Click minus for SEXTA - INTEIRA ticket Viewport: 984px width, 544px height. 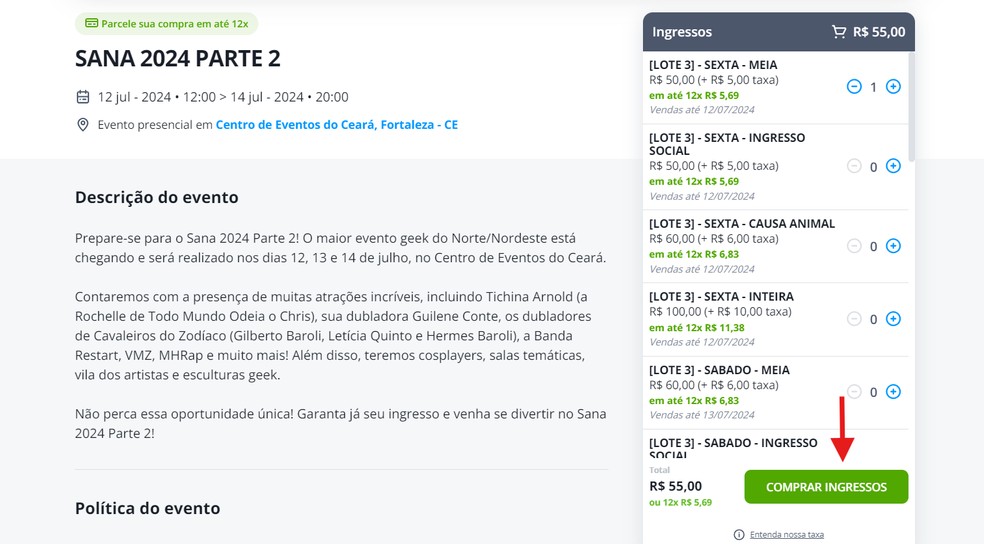click(x=854, y=319)
